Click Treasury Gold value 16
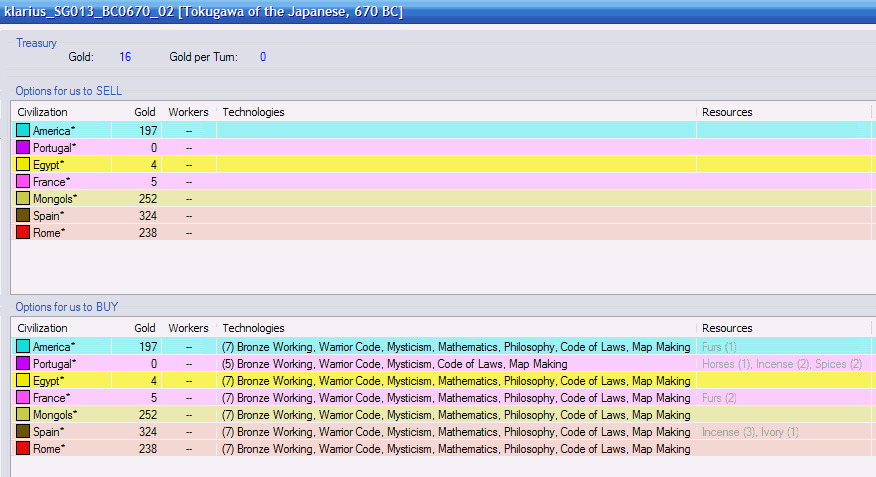Screen dimensions: 876x477 (125, 57)
